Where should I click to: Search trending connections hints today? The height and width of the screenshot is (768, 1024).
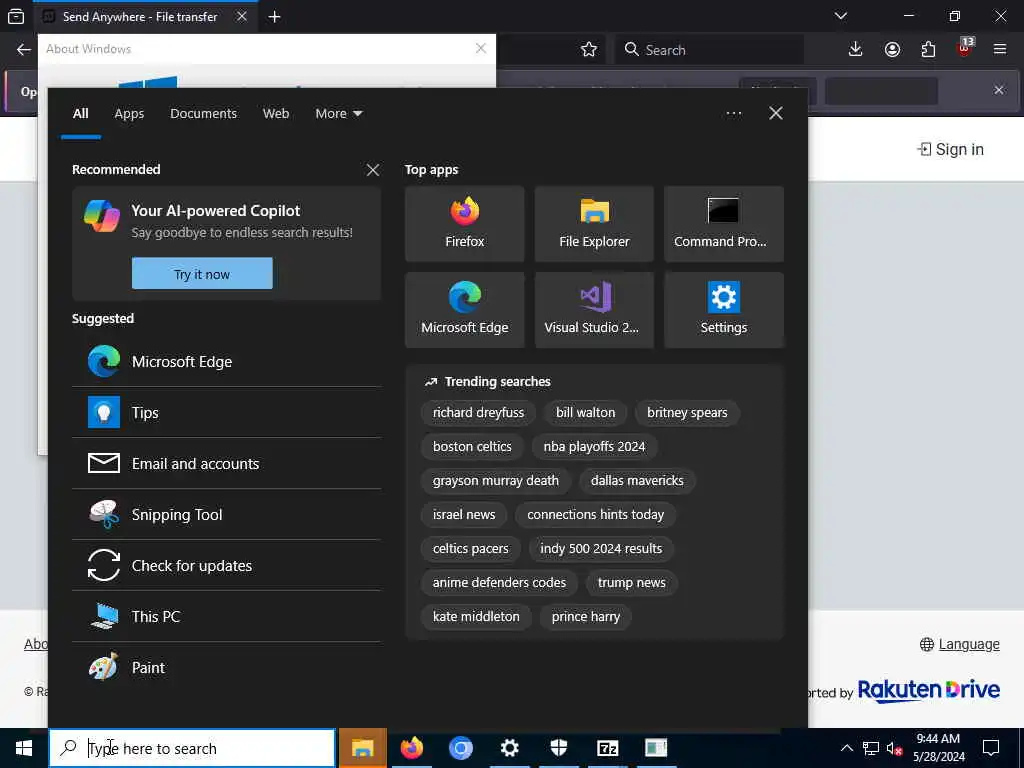[x=596, y=515]
